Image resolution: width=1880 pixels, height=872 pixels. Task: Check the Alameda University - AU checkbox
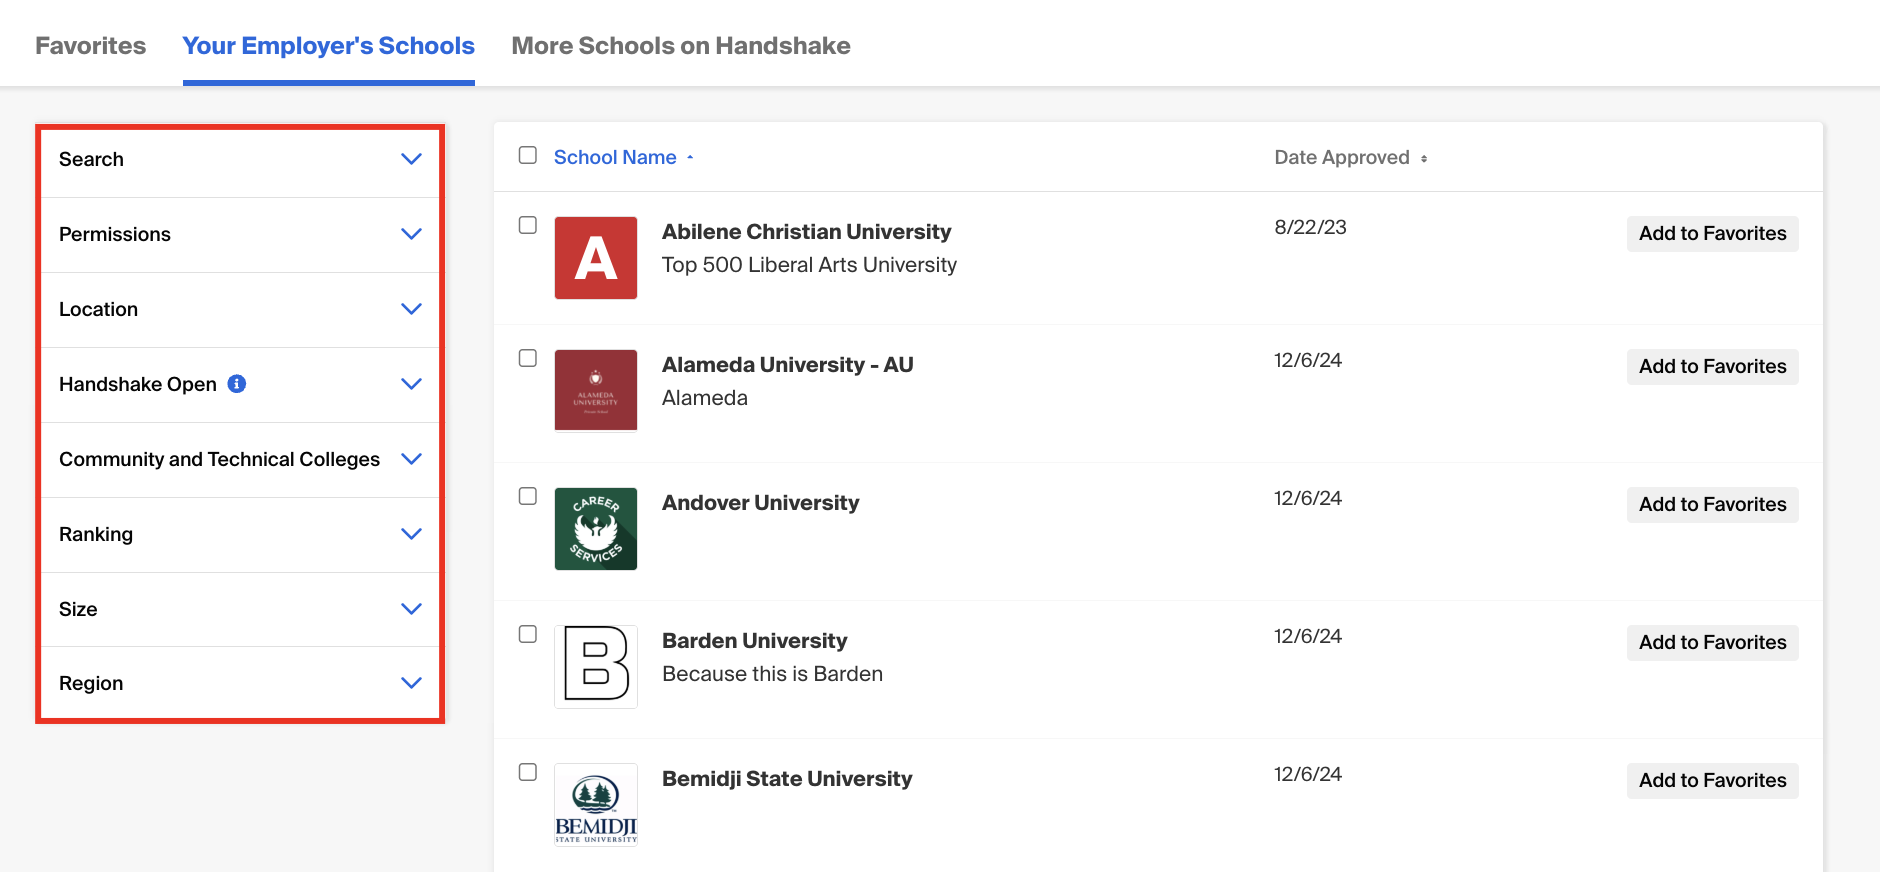(x=528, y=358)
